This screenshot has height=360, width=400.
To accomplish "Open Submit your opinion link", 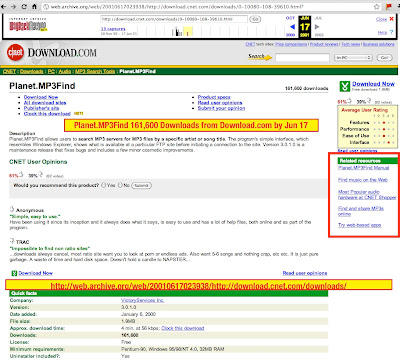I will [x=221, y=108].
